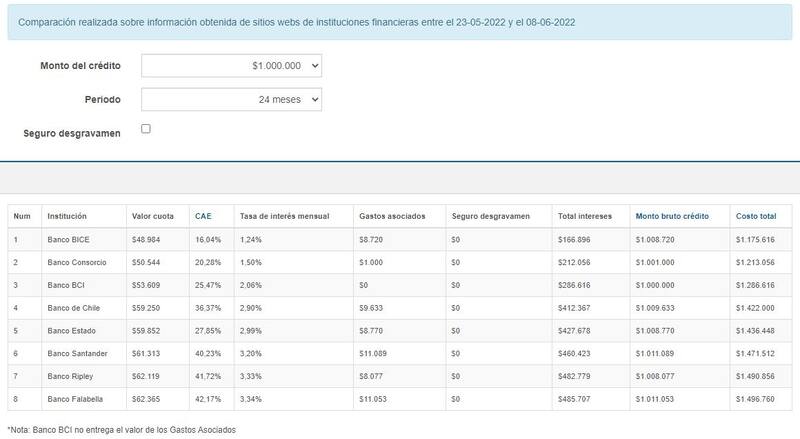
Task: Click the Valor cuota column header
Action: pyautogui.click(x=153, y=215)
